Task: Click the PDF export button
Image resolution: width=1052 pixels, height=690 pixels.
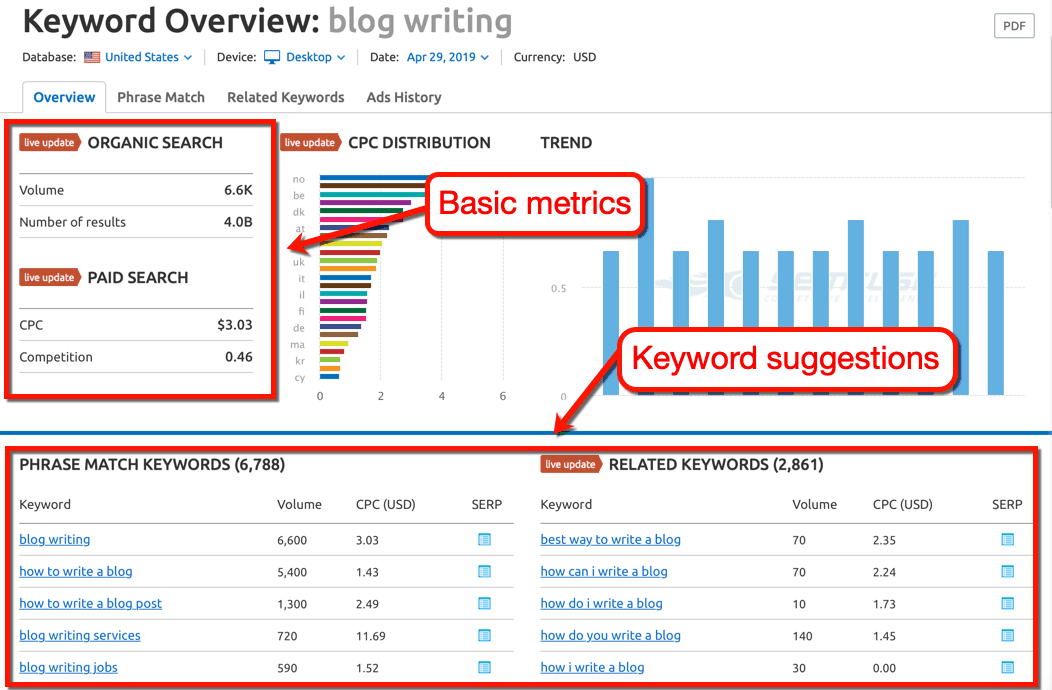Action: [x=1013, y=26]
